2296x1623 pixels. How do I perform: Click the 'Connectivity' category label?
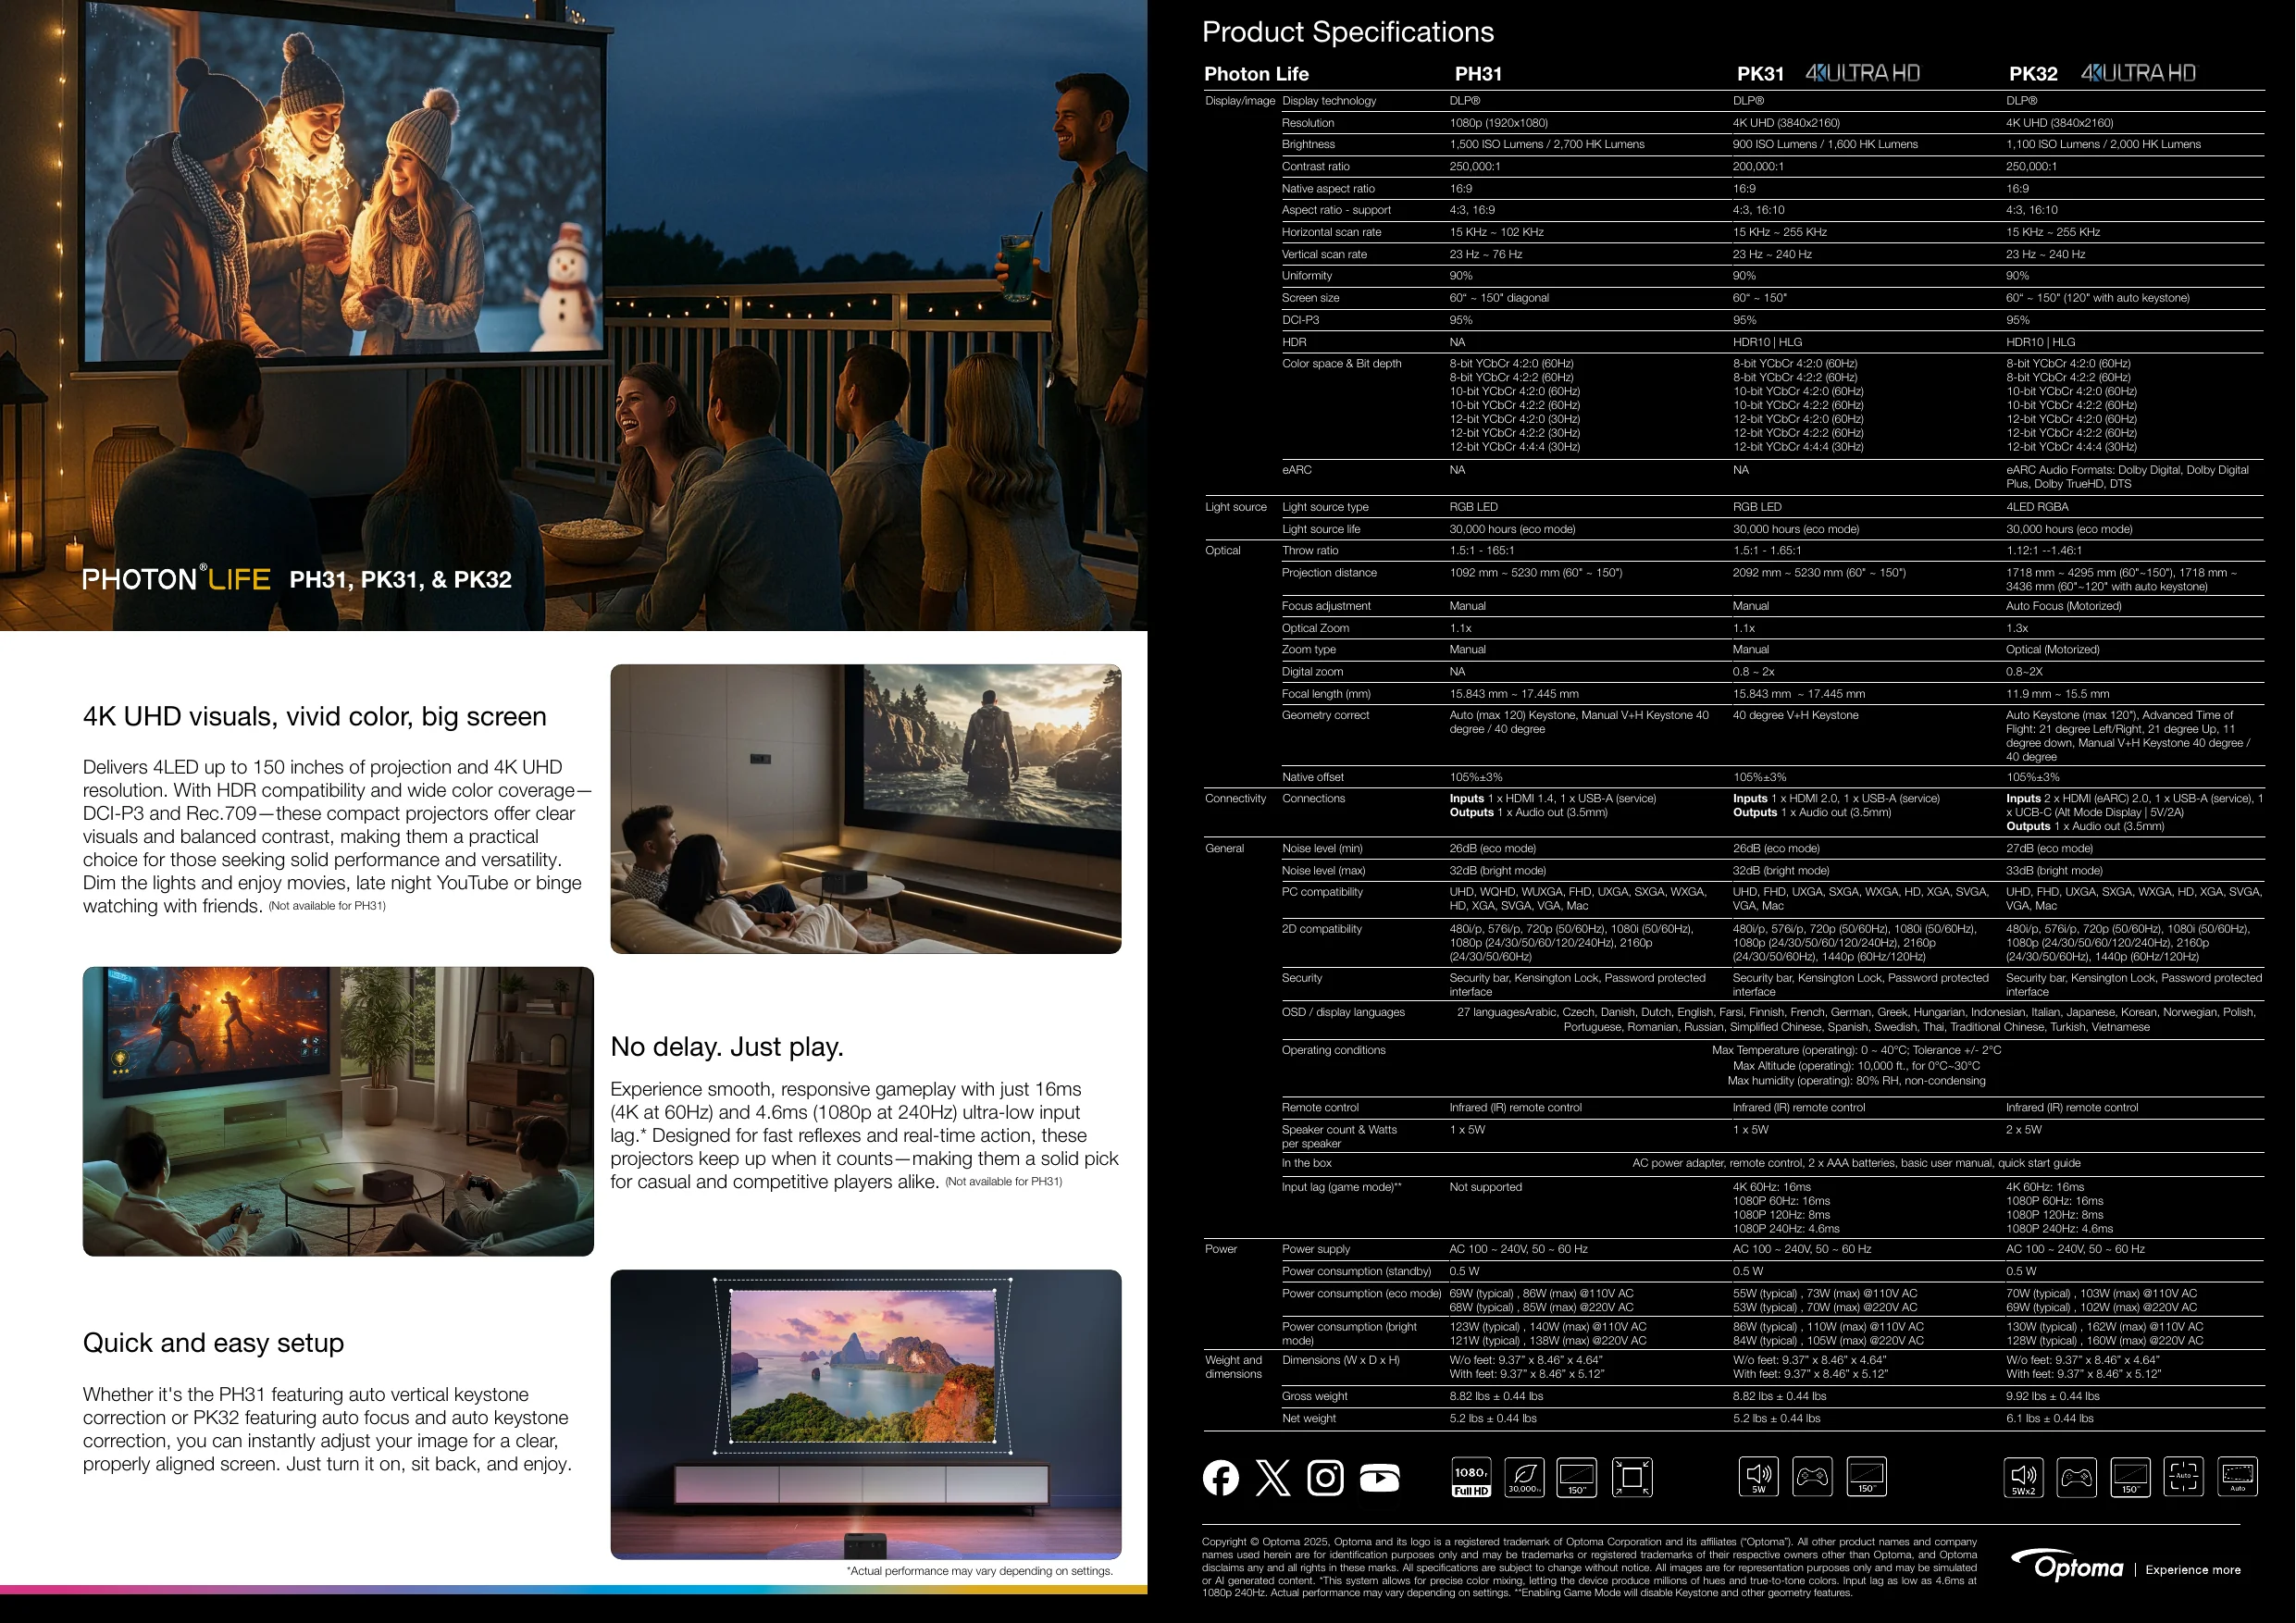click(x=1236, y=798)
